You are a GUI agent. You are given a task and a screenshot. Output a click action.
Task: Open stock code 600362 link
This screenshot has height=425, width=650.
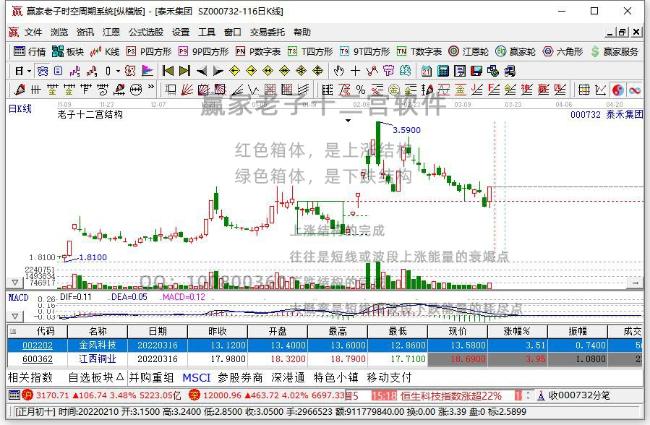37,359
